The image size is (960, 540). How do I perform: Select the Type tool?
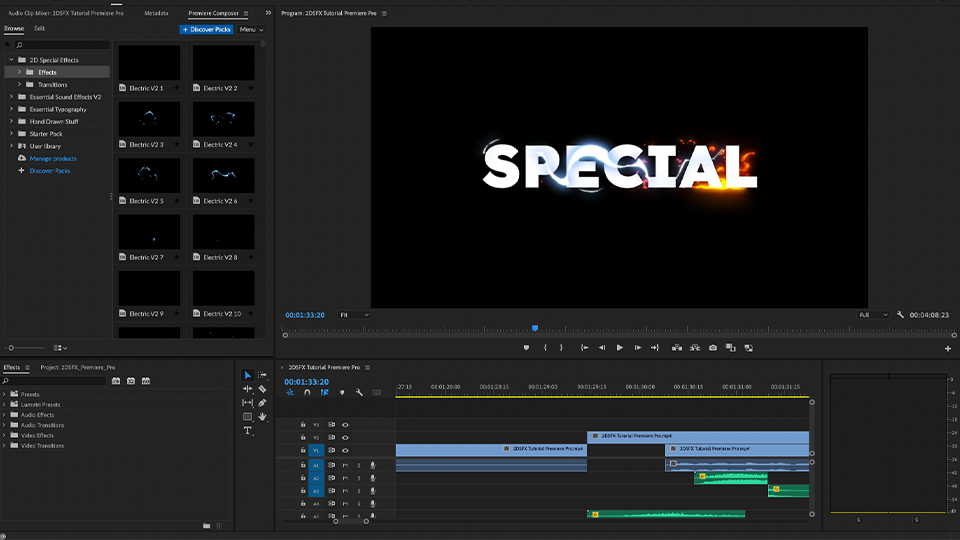pyautogui.click(x=248, y=431)
